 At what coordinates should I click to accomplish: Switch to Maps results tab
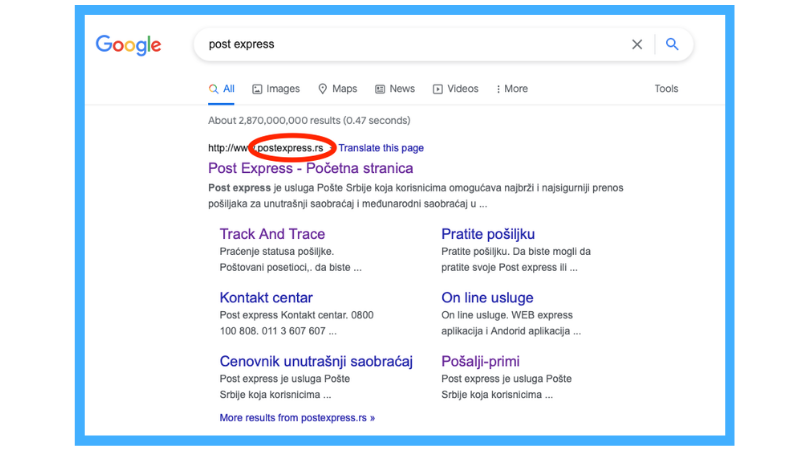[337, 89]
